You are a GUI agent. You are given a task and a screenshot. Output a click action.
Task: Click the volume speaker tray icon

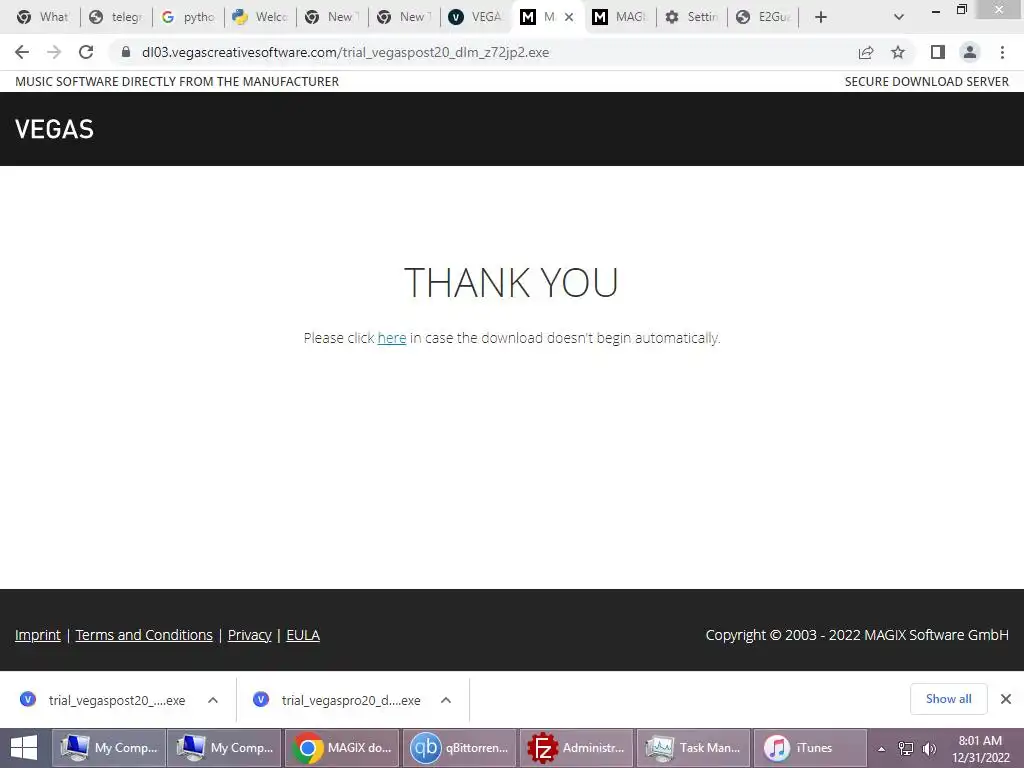point(929,749)
